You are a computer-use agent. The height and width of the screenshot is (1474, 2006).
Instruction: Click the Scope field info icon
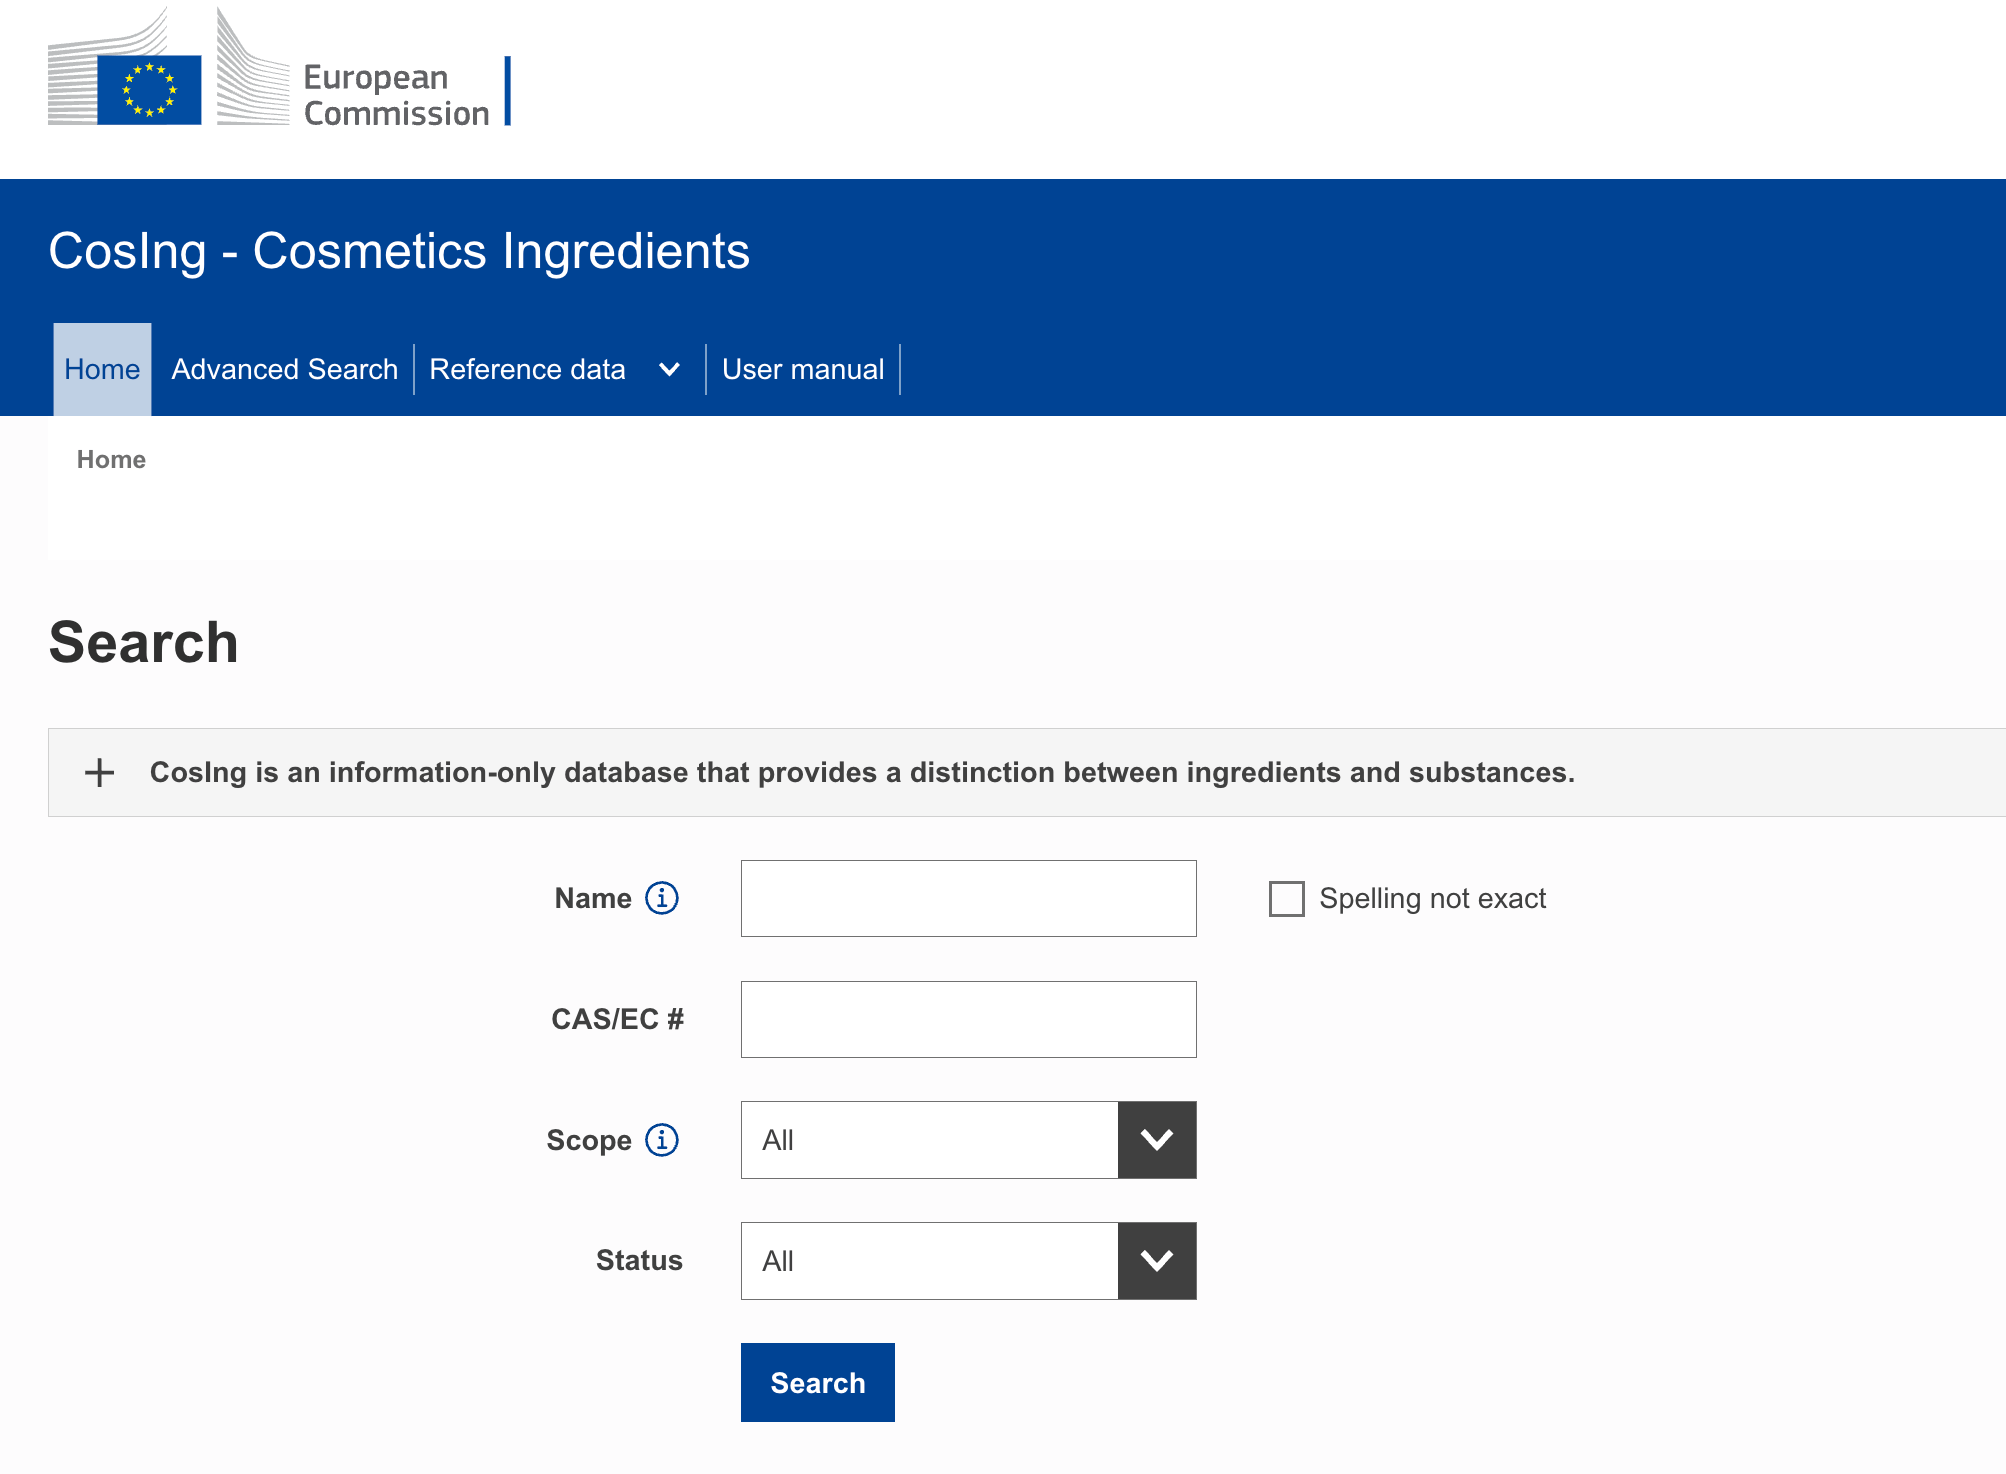662,1140
